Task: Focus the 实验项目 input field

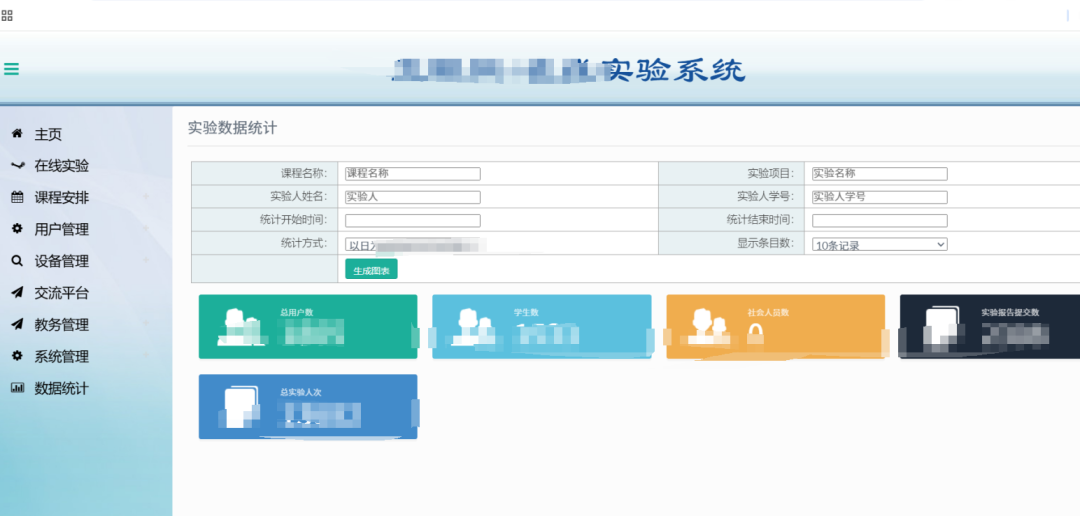Action: pos(880,174)
